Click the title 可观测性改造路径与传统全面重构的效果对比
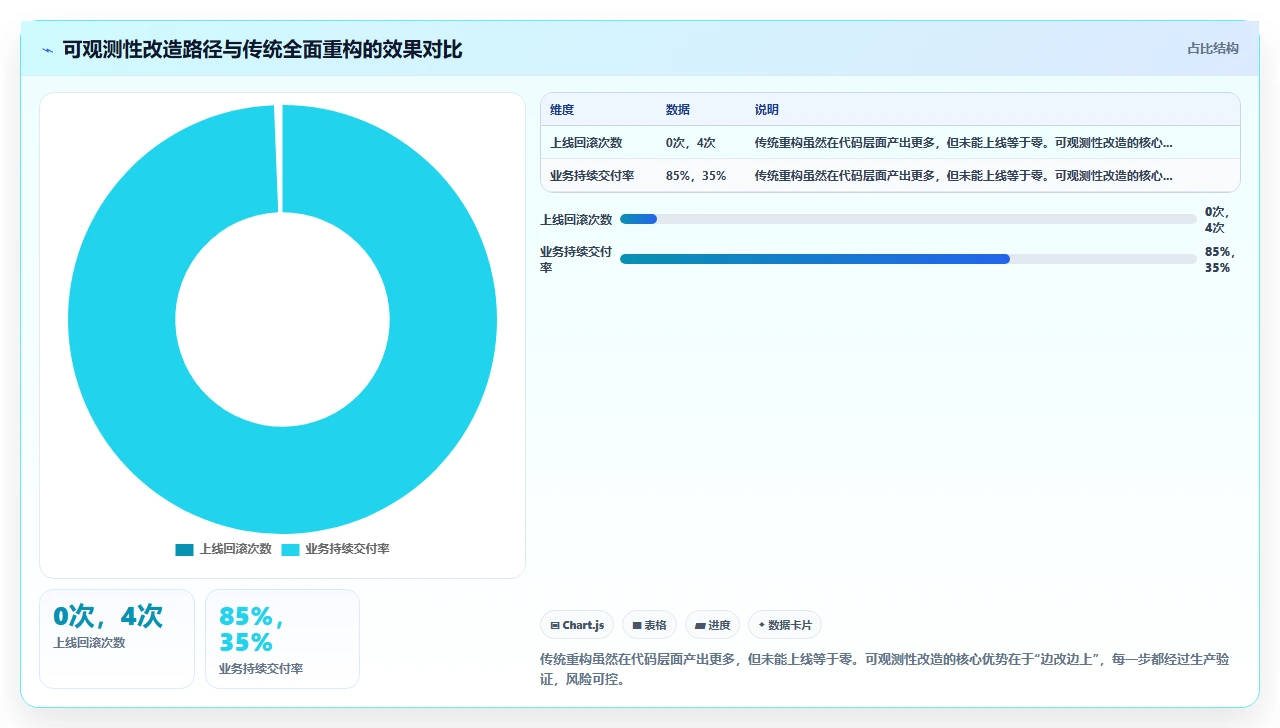This screenshot has width=1280, height=728. tap(263, 50)
